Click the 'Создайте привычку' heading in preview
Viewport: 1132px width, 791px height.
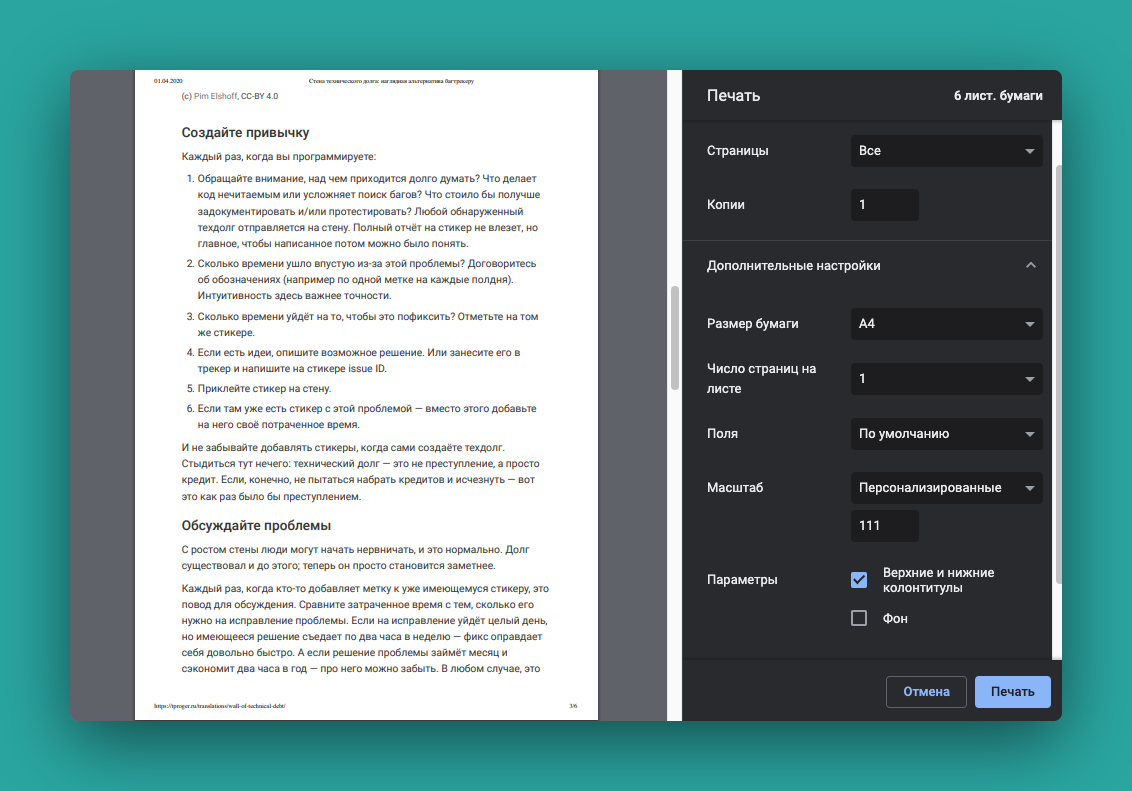tap(245, 133)
